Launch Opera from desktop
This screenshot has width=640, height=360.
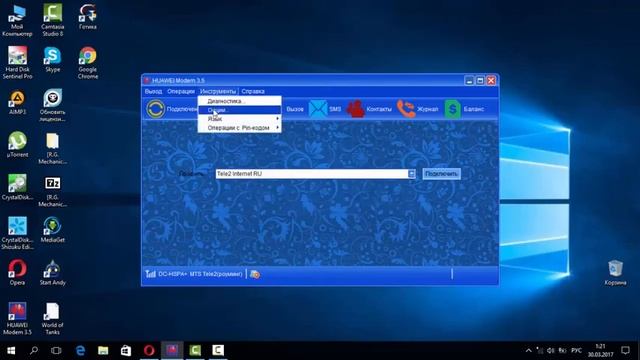pos(17,272)
